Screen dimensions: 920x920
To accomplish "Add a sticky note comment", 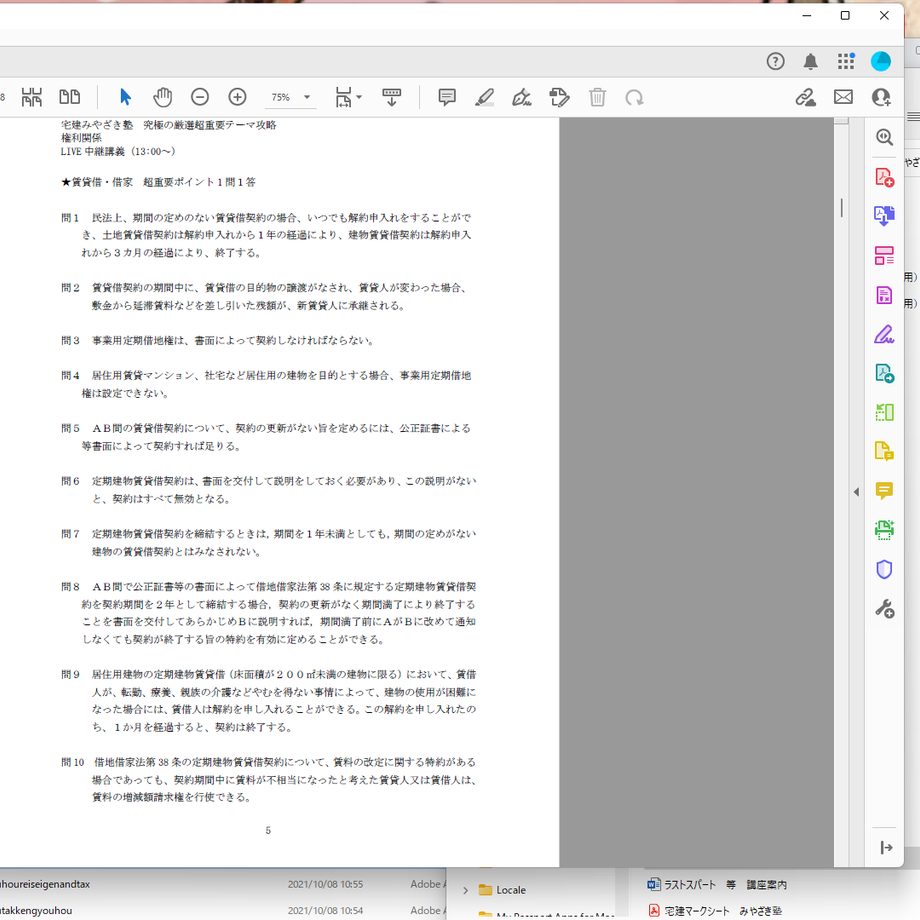I will [x=447, y=97].
